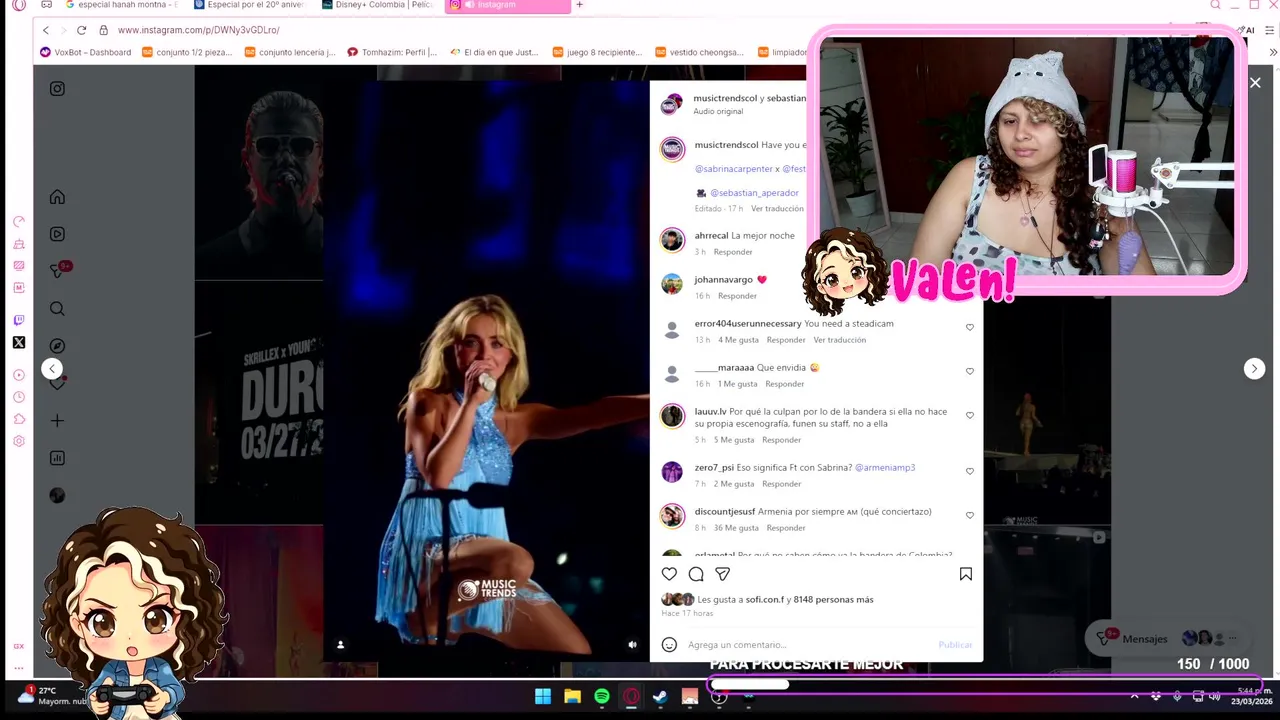Like _____maraaaa's comment

pyautogui.click(x=969, y=371)
